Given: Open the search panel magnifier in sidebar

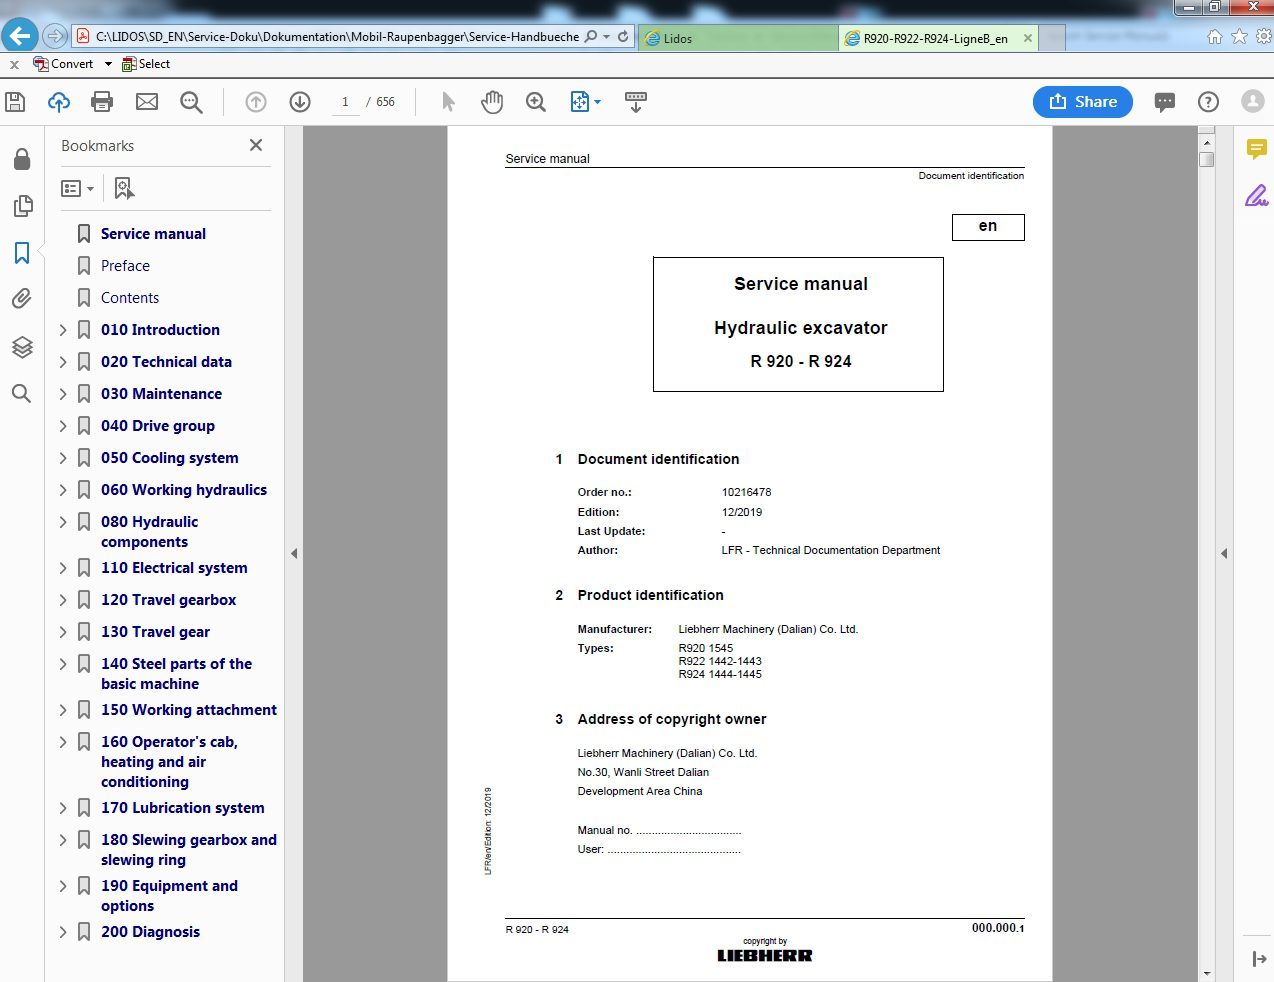Looking at the screenshot, I should pyautogui.click(x=22, y=394).
